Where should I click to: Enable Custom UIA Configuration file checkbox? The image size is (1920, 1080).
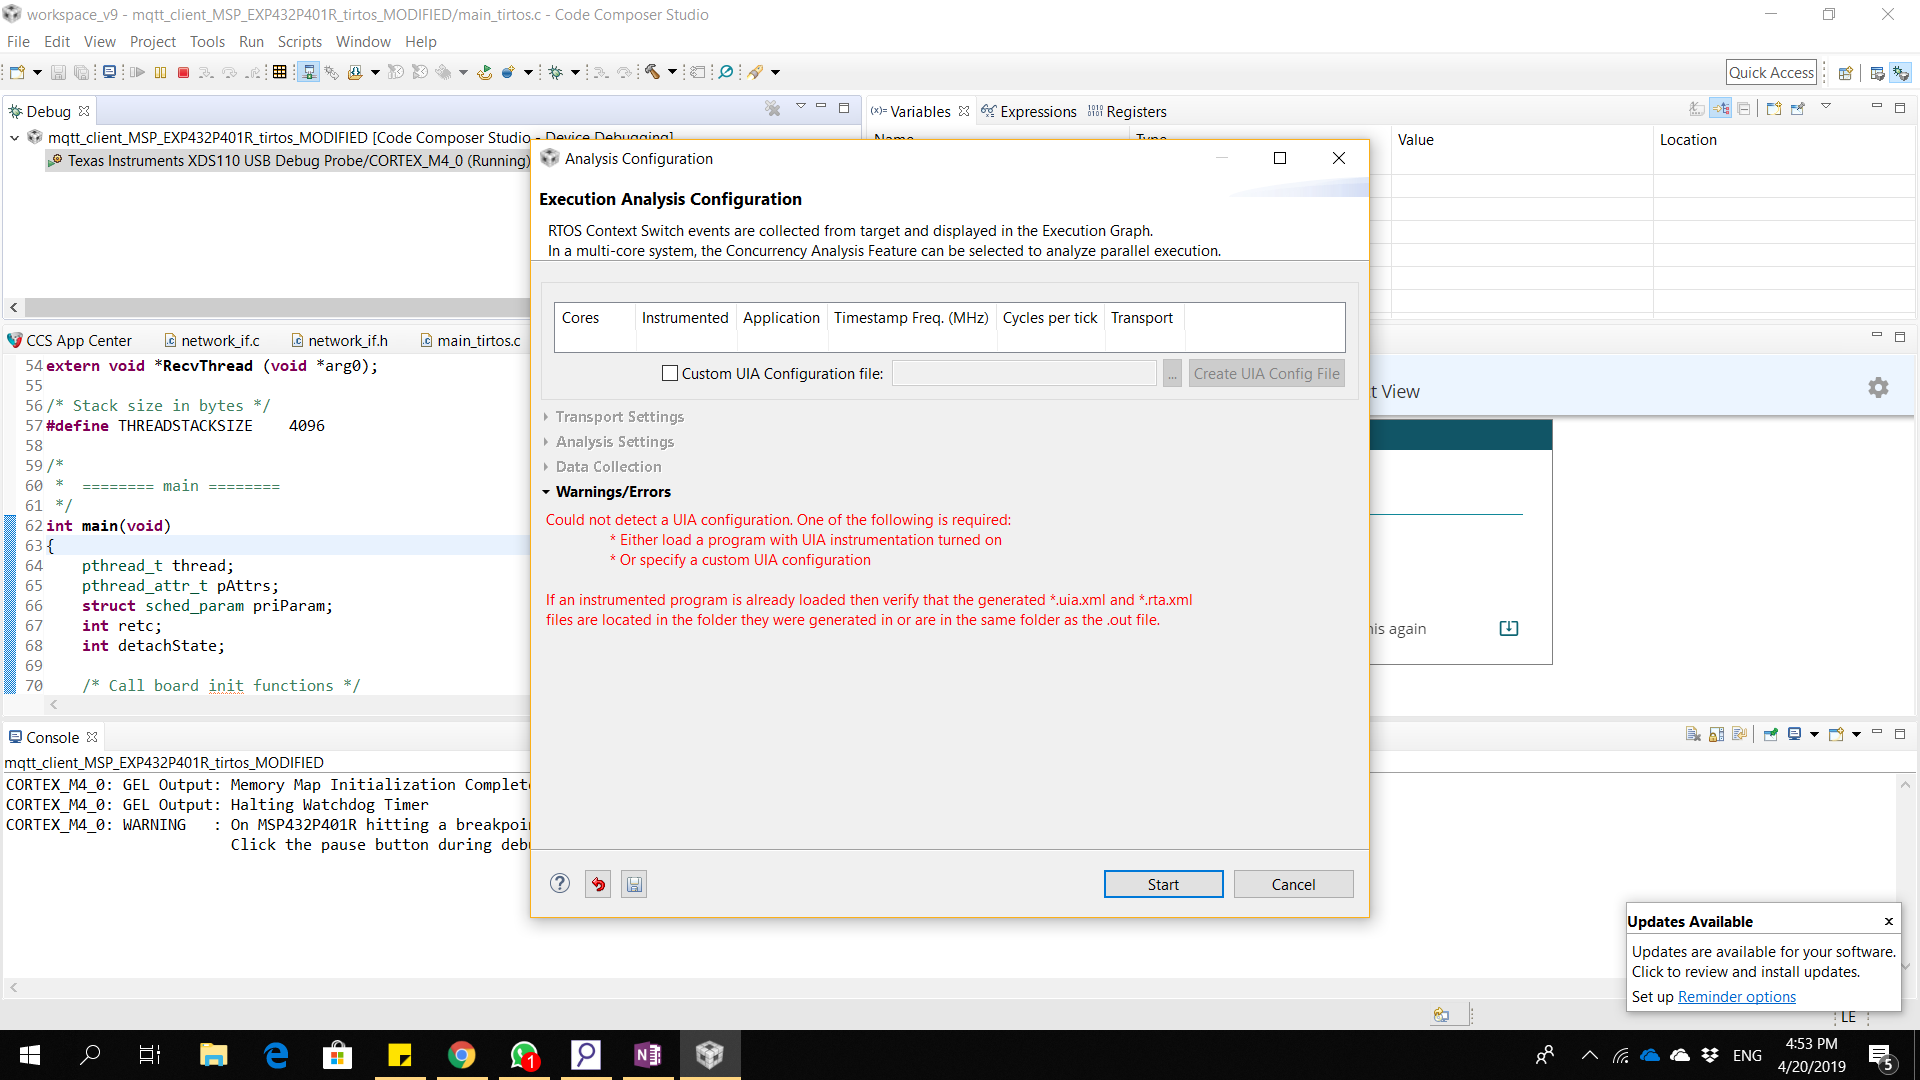tap(670, 373)
